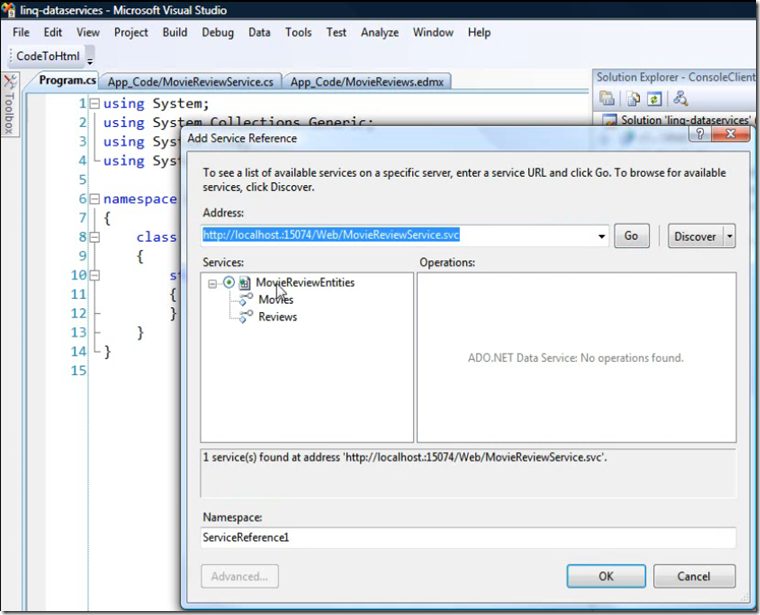Click Solution Explorer Show All Files icon
Screen dimensions: 760x615
[x=633, y=99]
